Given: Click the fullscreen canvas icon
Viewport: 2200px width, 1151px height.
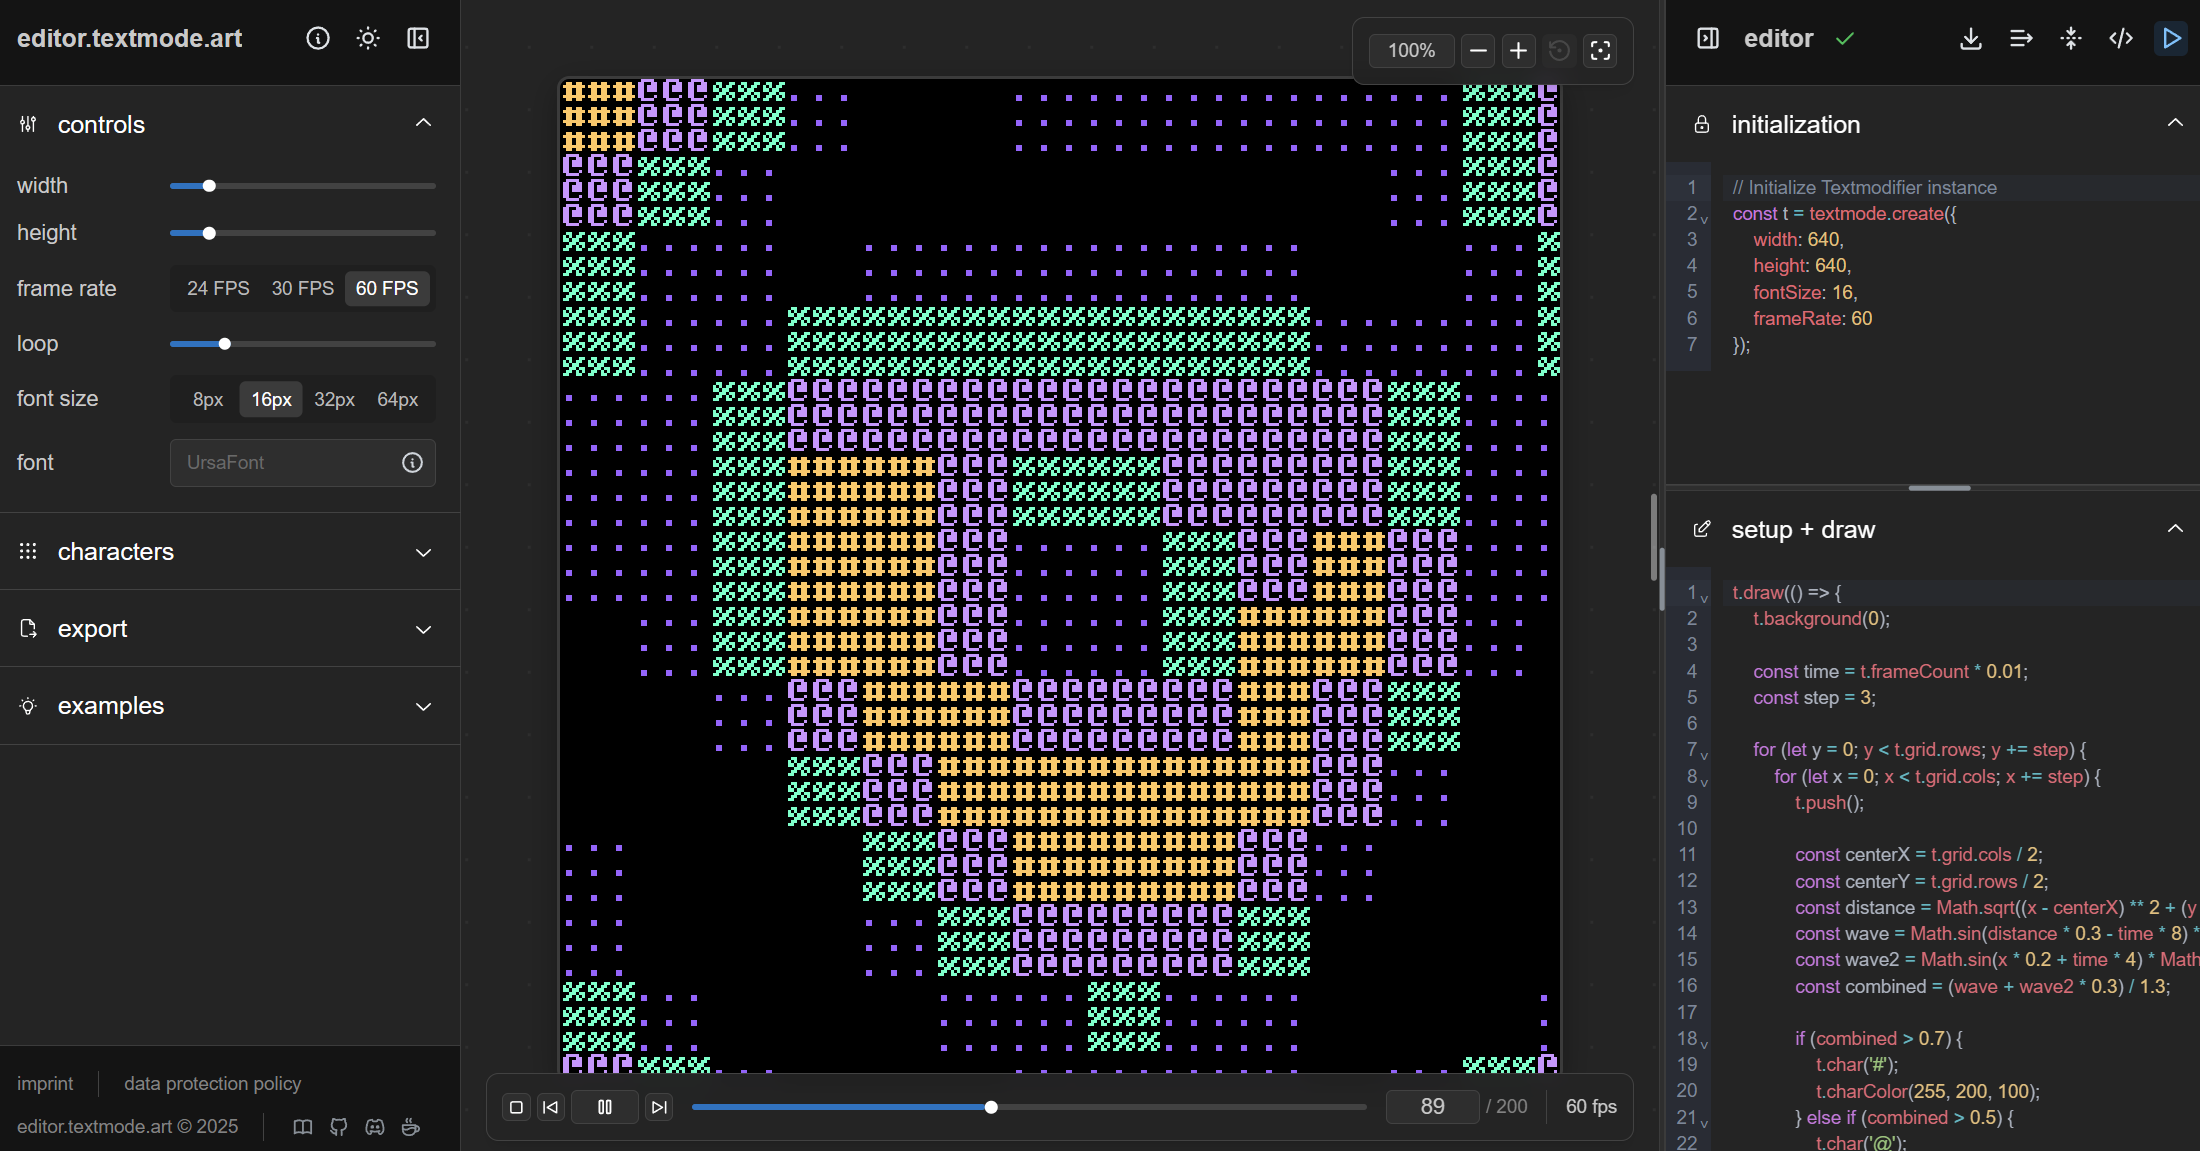Looking at the screenshot, I should coord(1600,51).
